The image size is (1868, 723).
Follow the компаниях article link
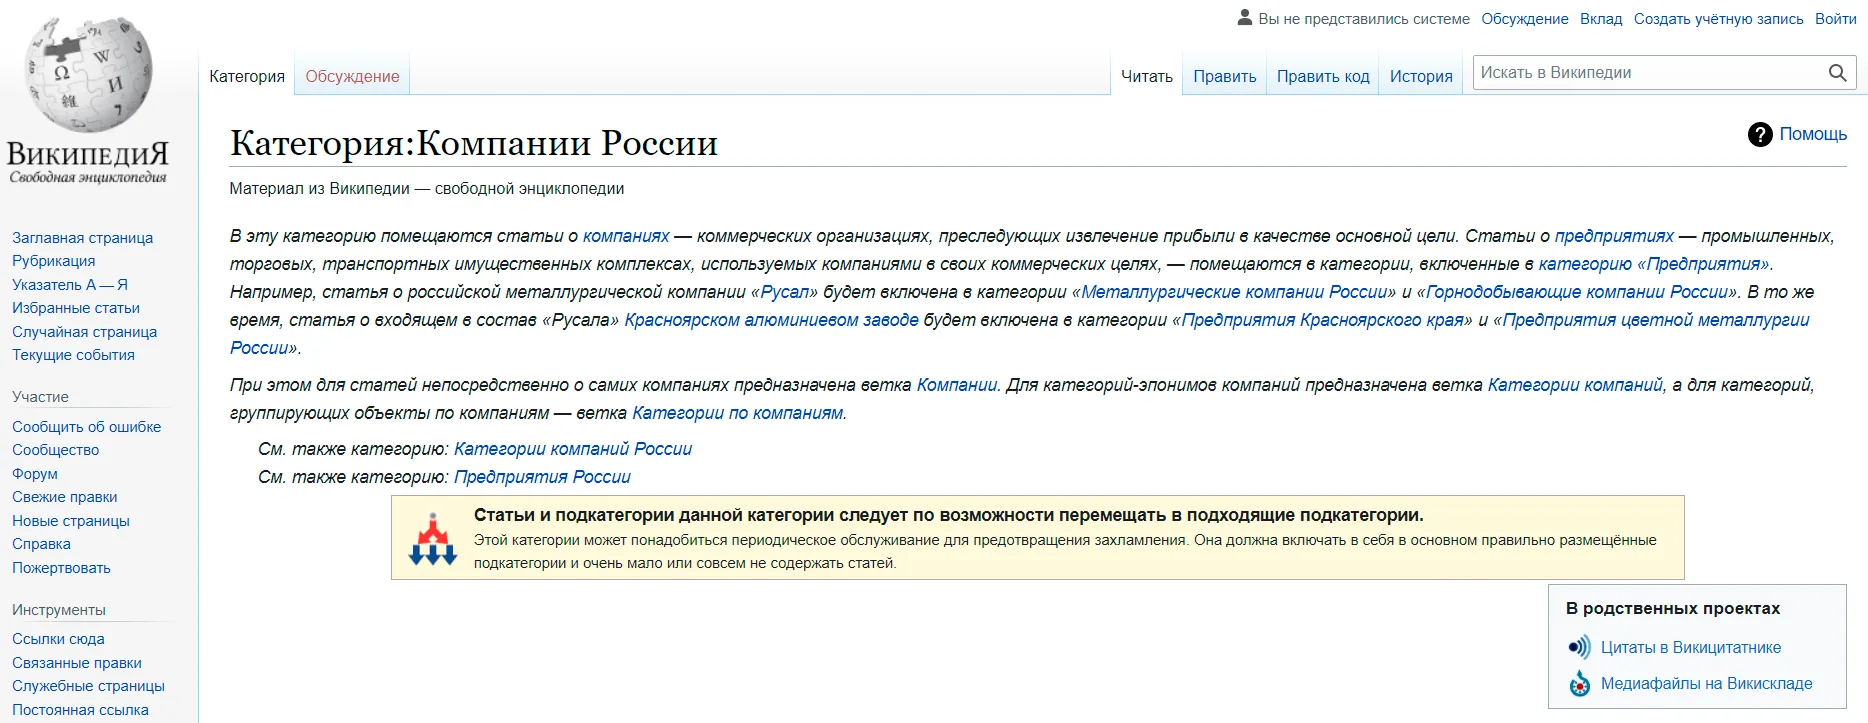[x=626, y=236]
